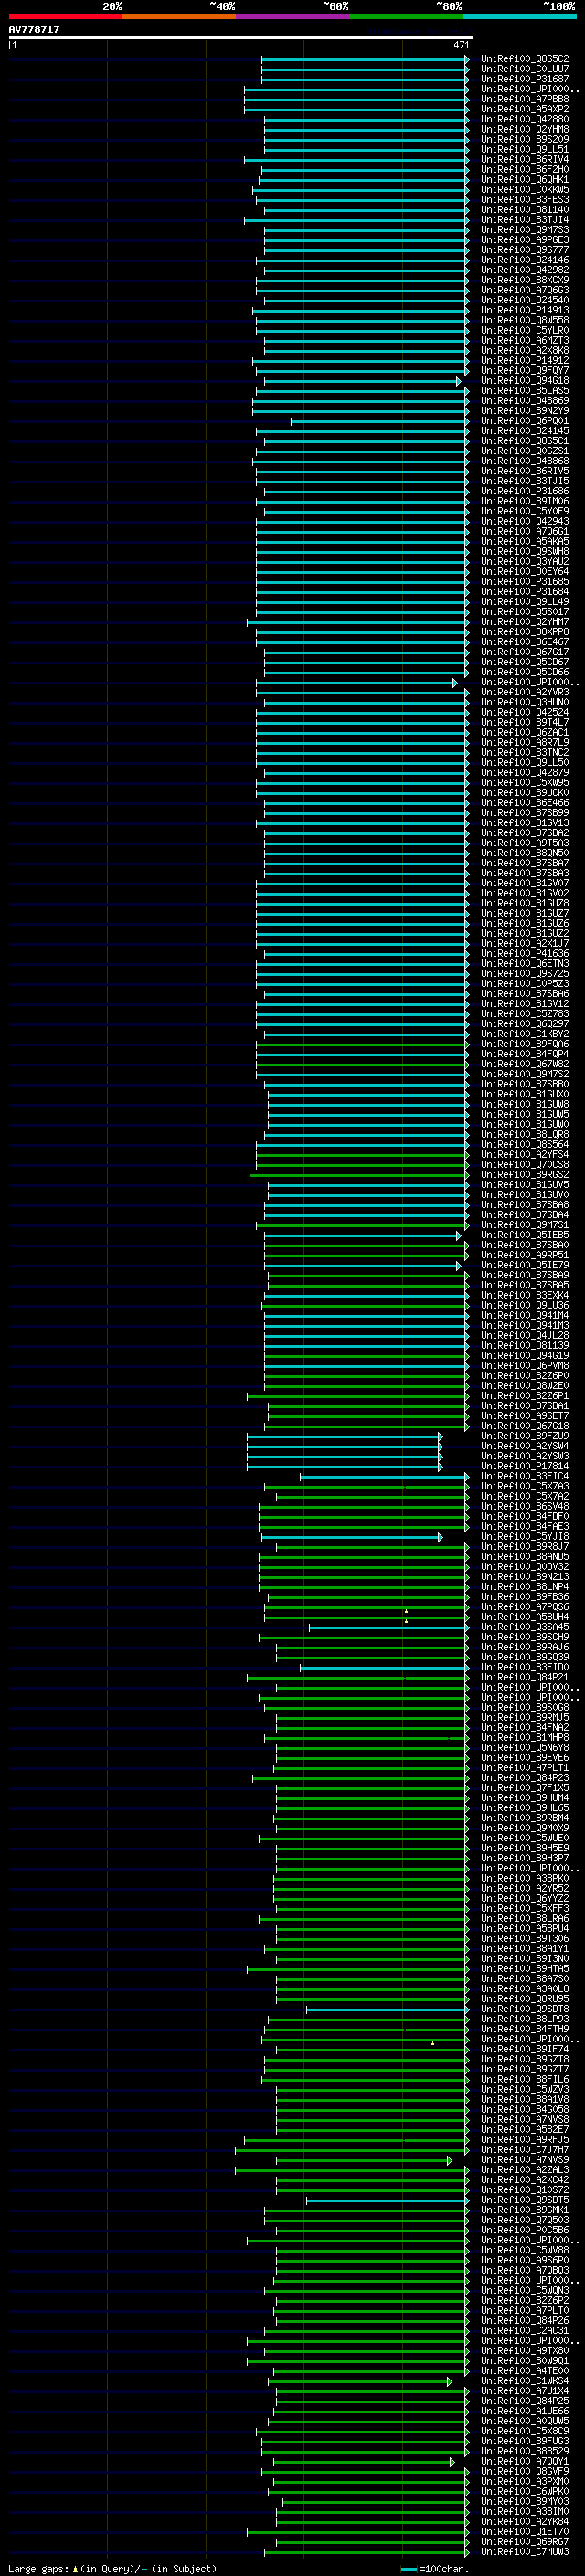Select UniRef100_Q5S017 entry

click(x=524, y=612)
